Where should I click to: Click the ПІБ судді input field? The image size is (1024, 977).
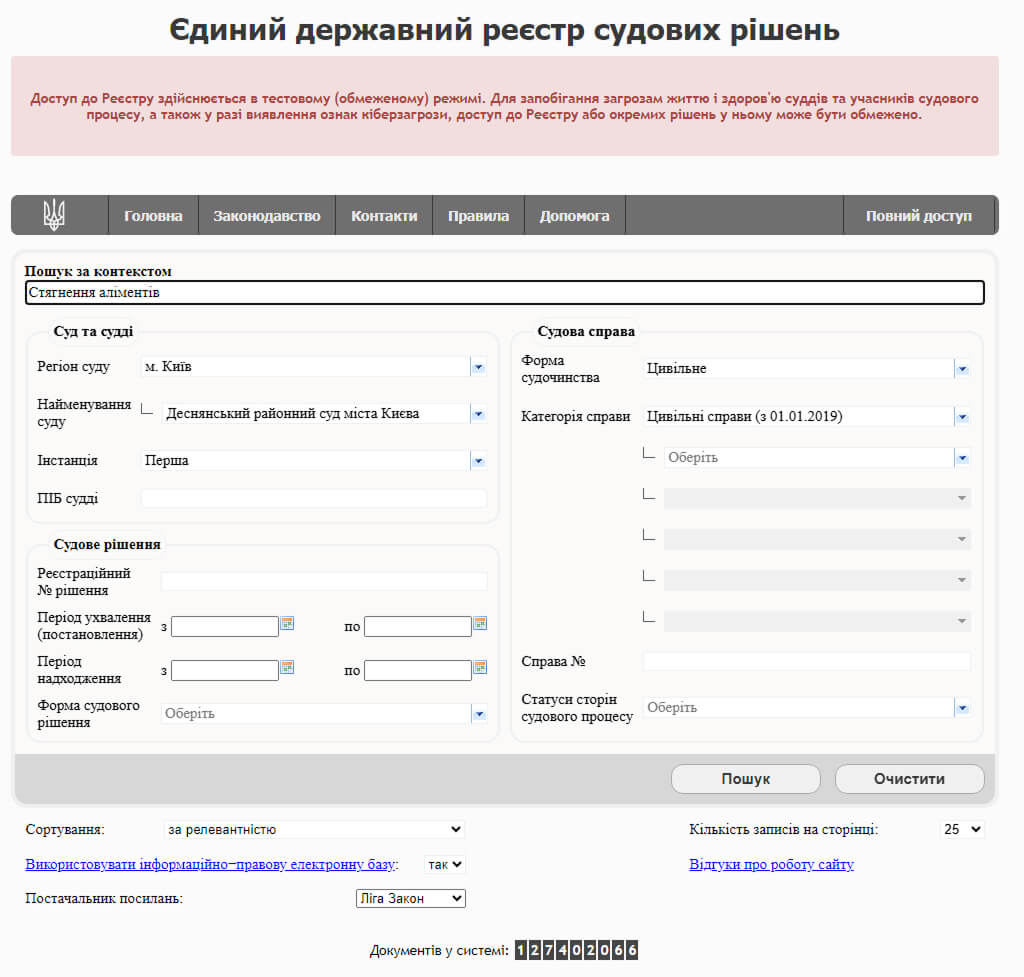point(314,498)
